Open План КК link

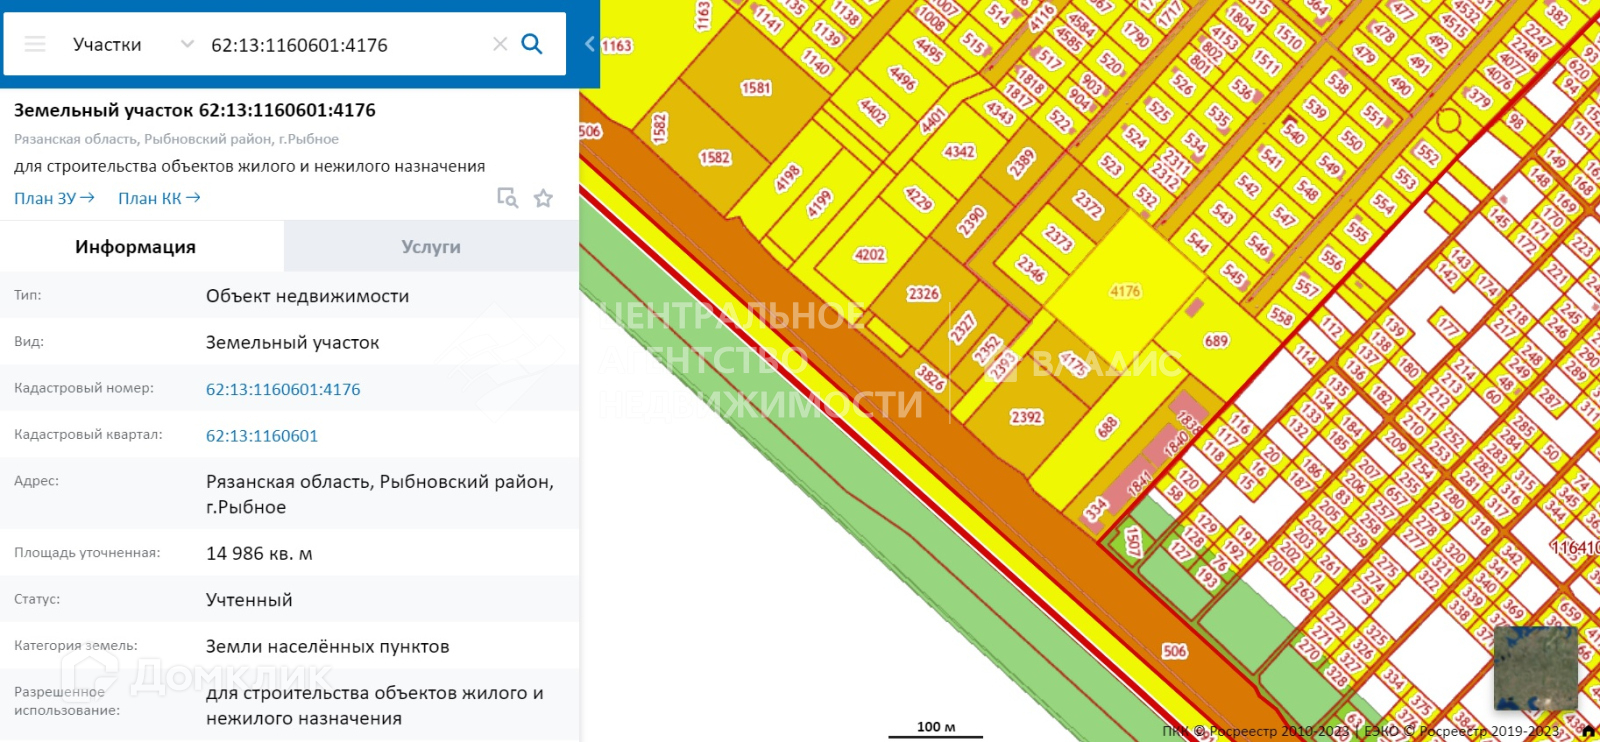coord(159,198)
